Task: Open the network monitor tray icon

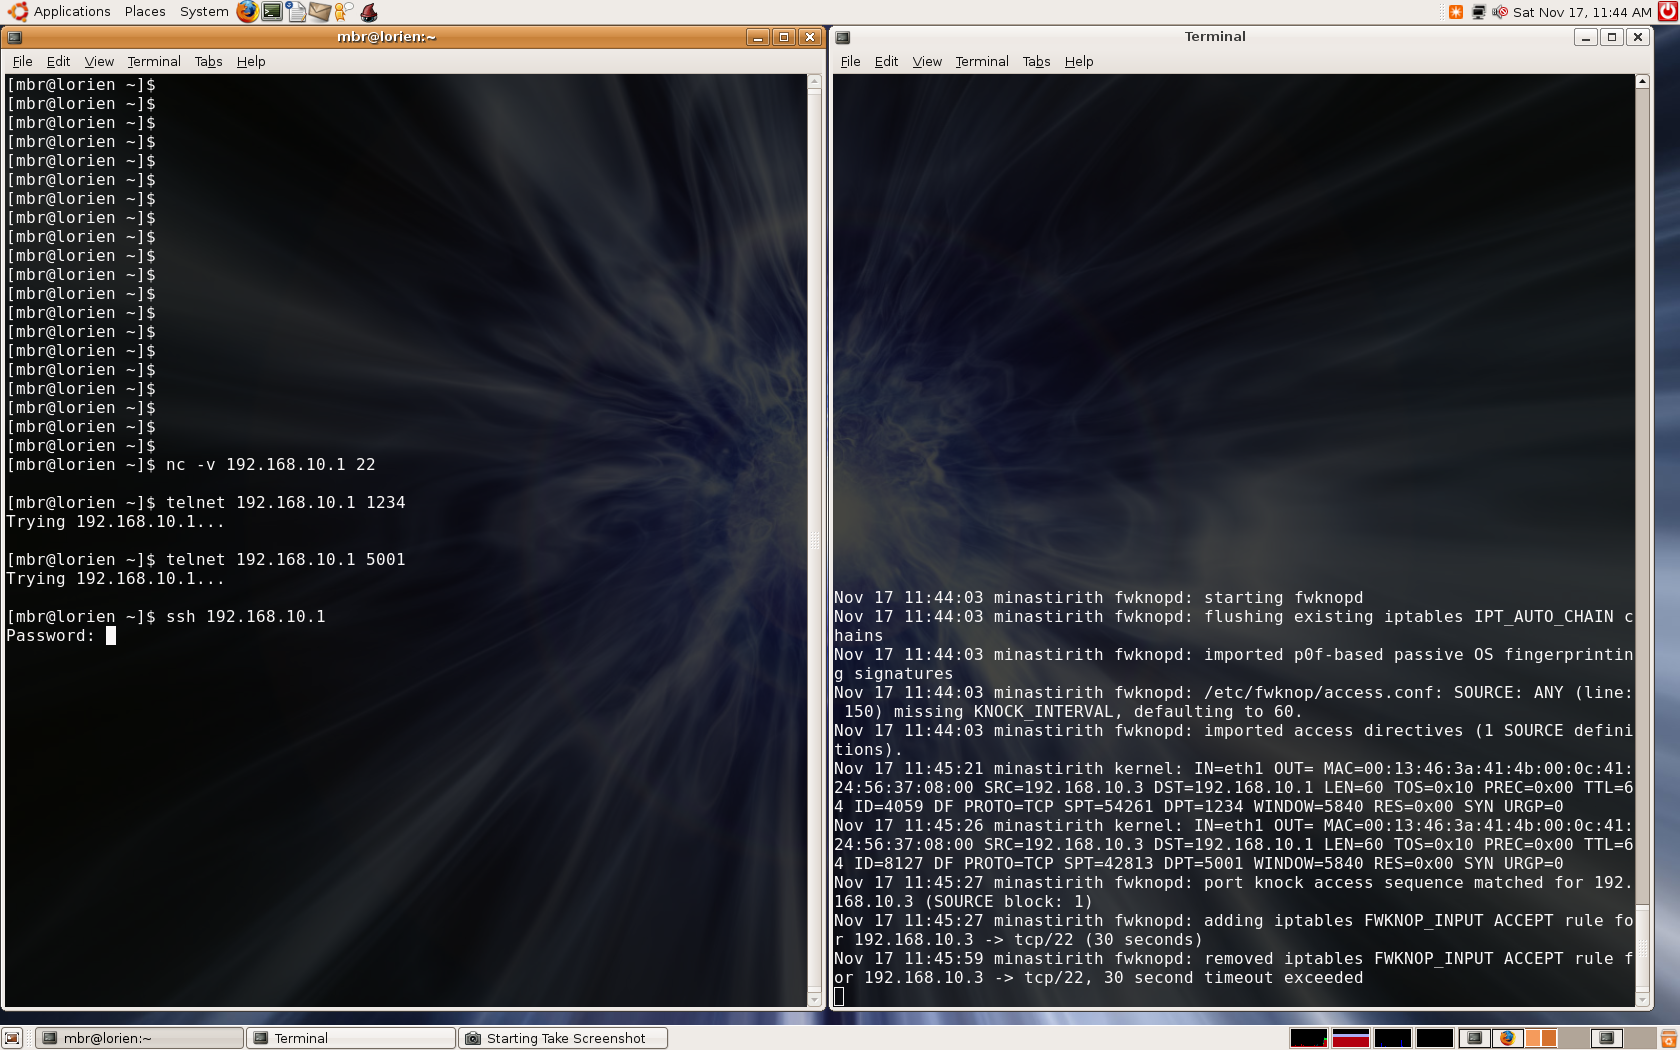Action: pos(1478,12)
